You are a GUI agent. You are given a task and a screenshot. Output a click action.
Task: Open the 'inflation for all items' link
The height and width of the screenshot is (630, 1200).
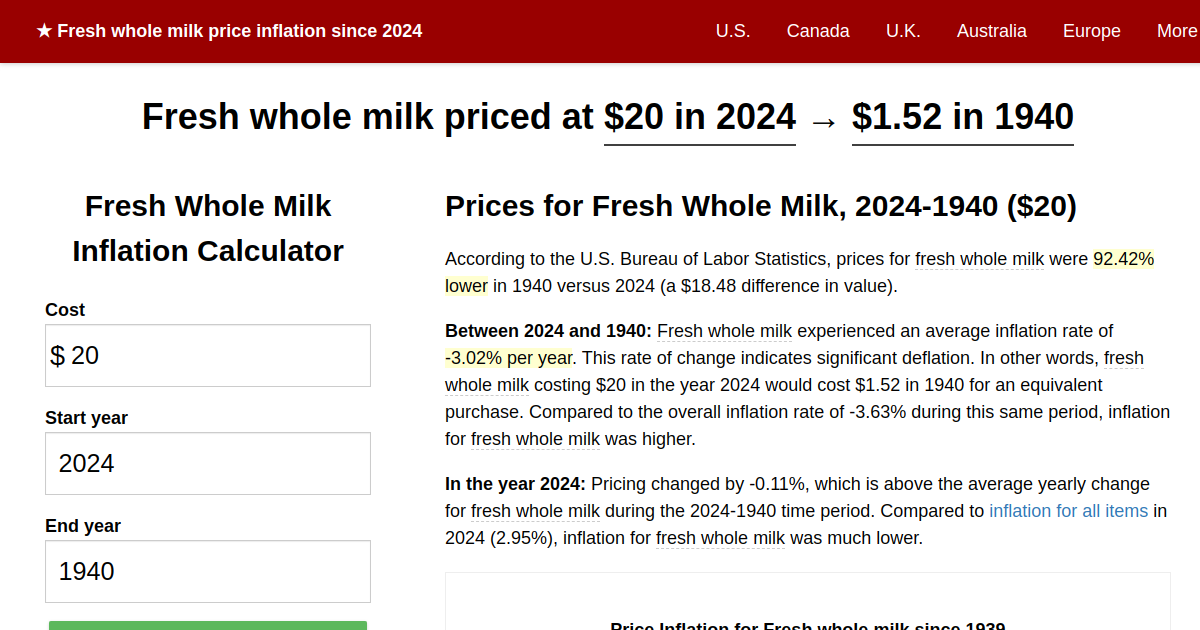tap(1068, 511)
